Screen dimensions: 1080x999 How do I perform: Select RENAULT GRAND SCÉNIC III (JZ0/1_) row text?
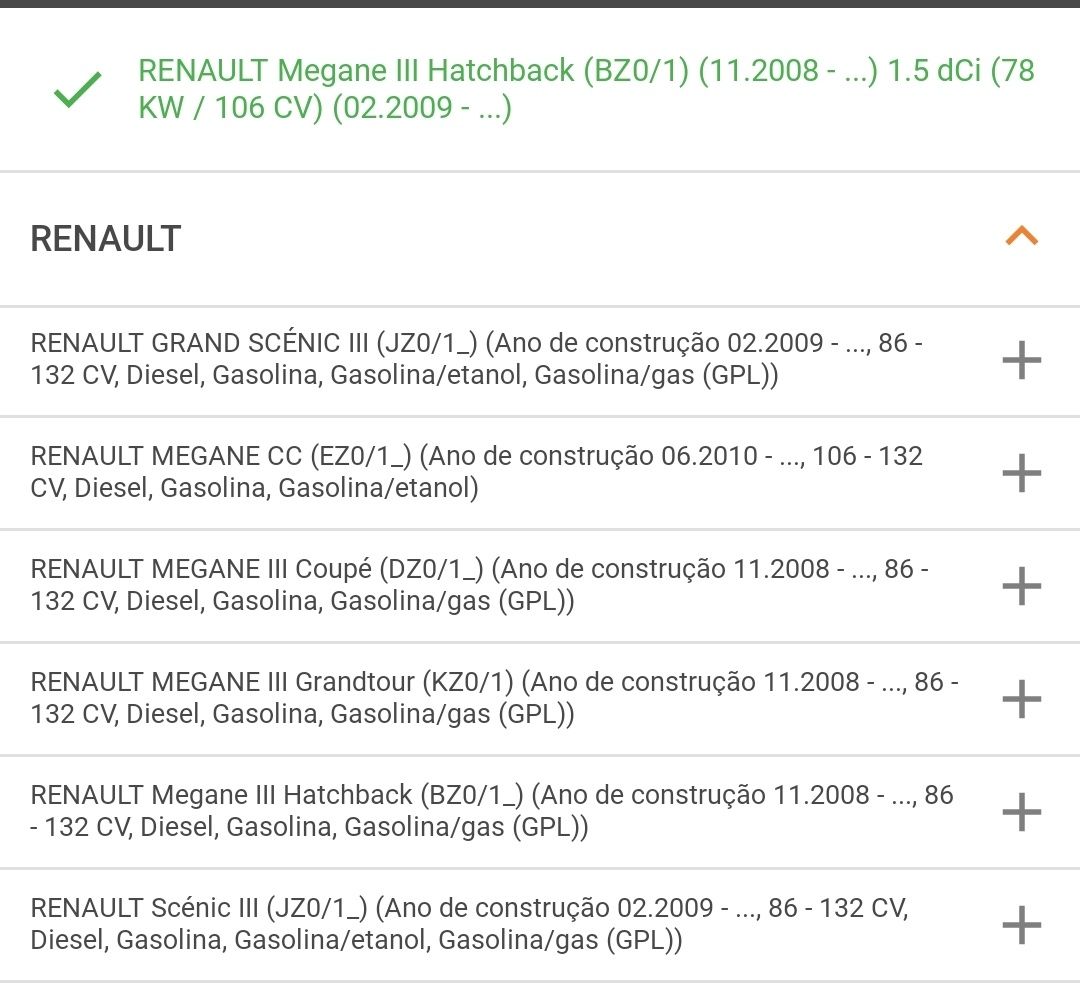click(x=477, y=359)
